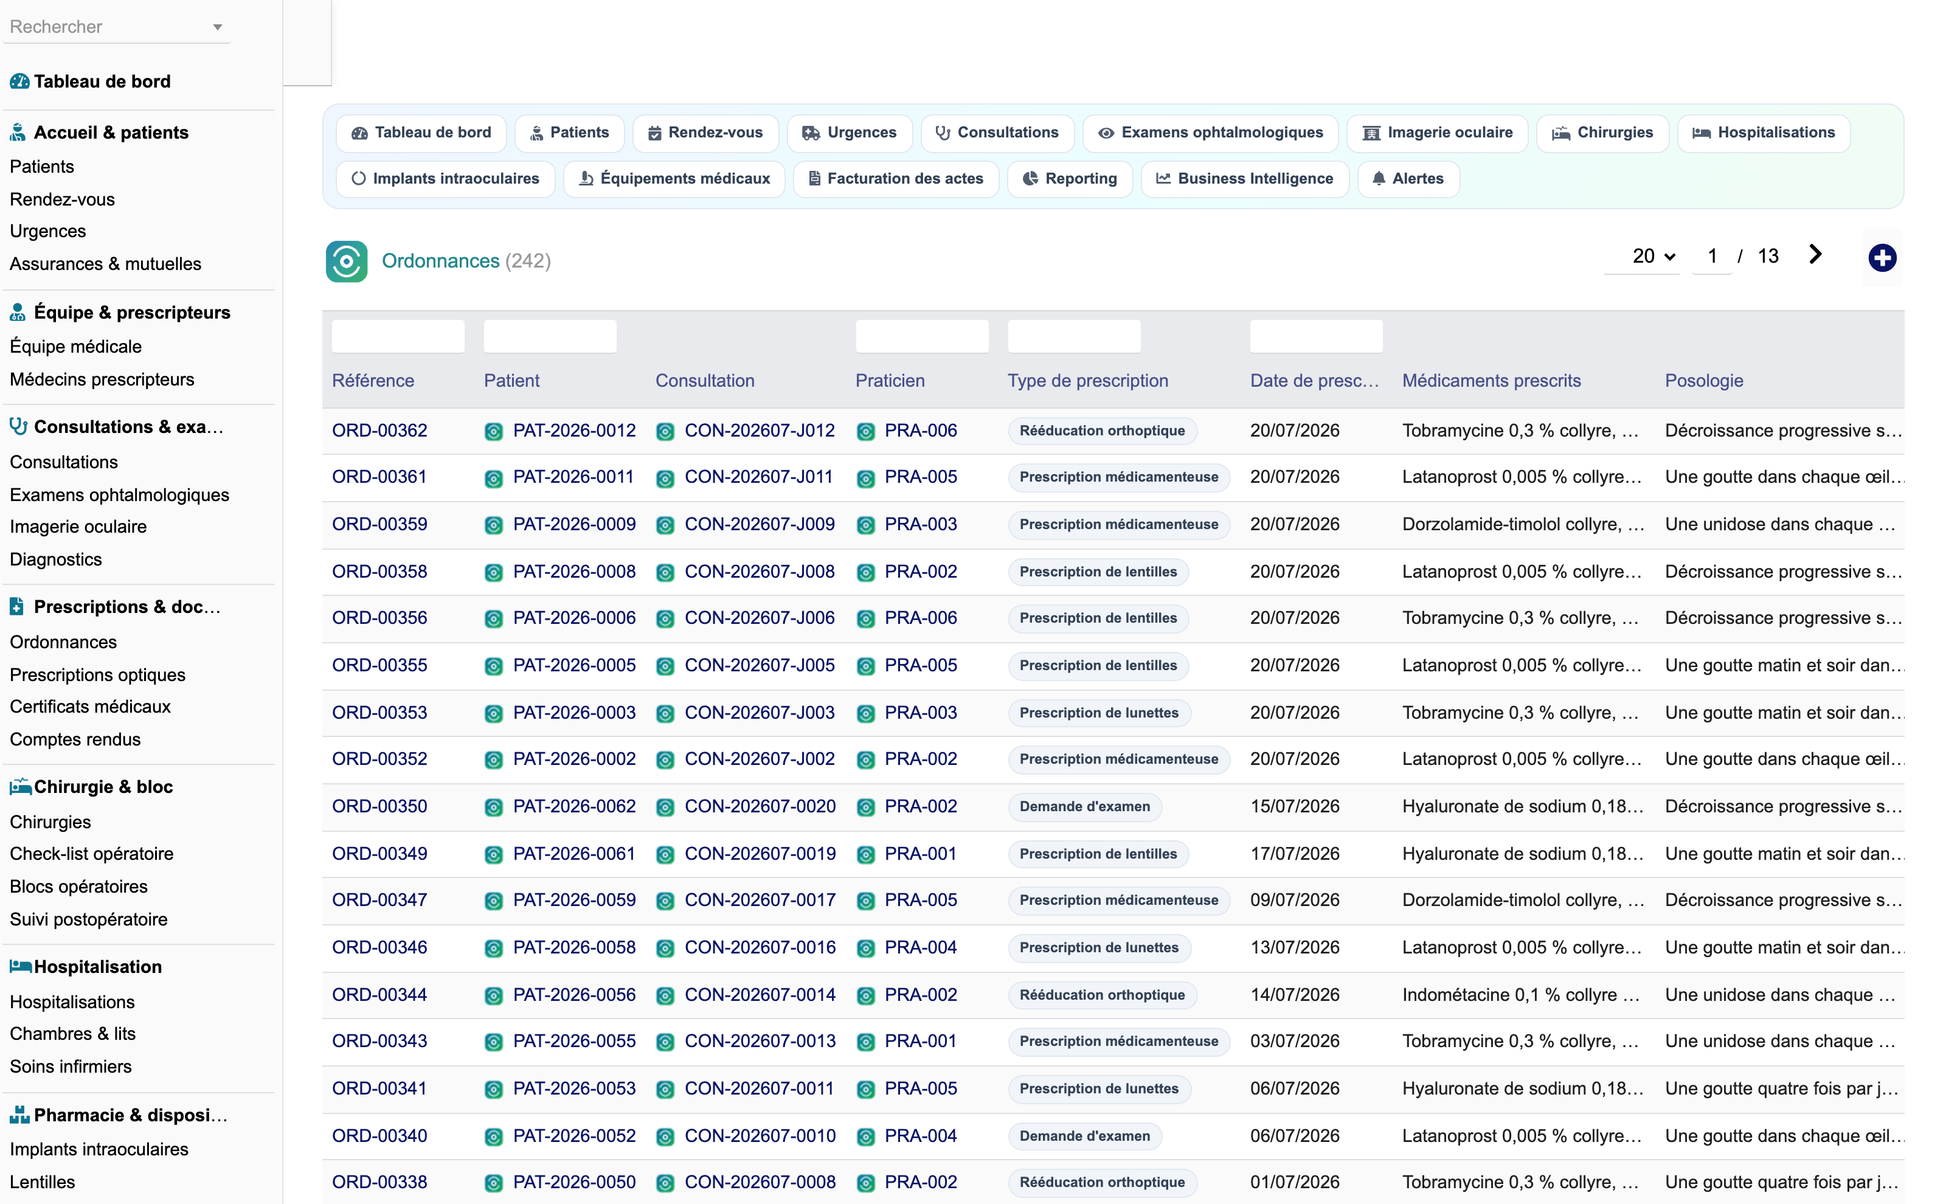Open the Rechercher search dropdown
This screenshot has width=1946, height=1204.
pyautogui.click(x=116, y=27)
